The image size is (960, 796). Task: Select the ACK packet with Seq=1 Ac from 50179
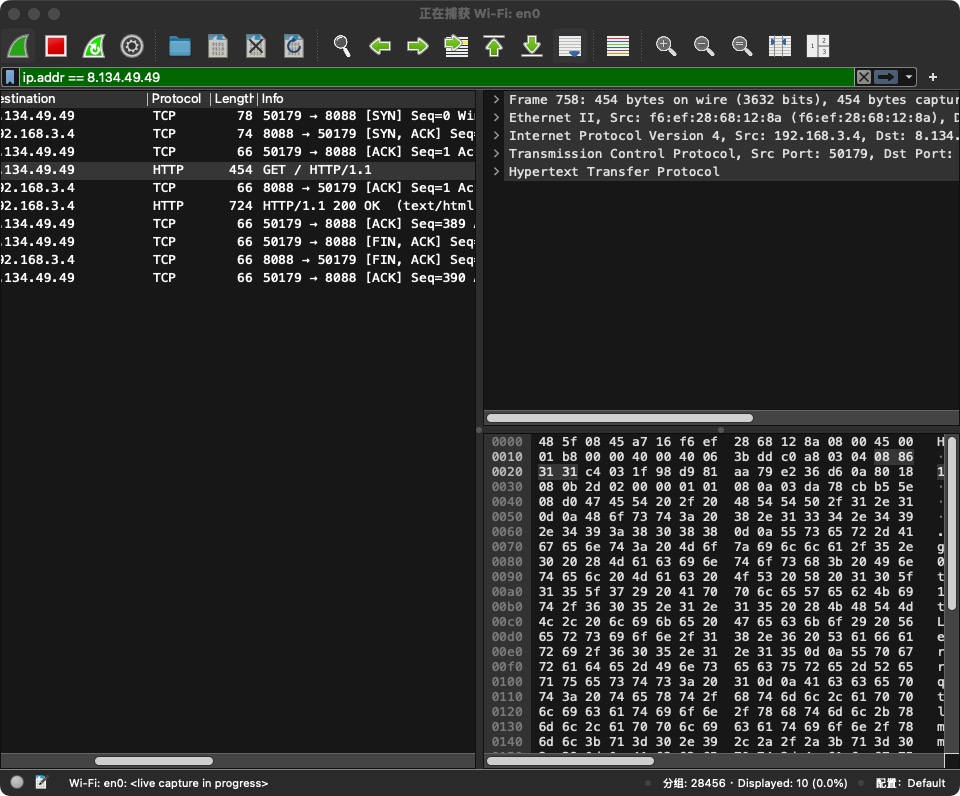pos(238,152)
